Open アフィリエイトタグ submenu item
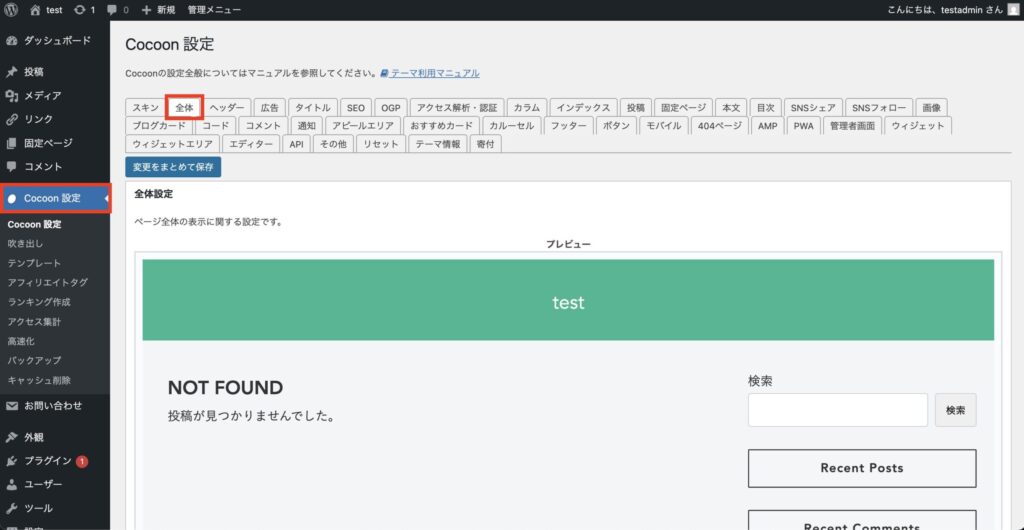1024x530 pixels. click(47, 283)
